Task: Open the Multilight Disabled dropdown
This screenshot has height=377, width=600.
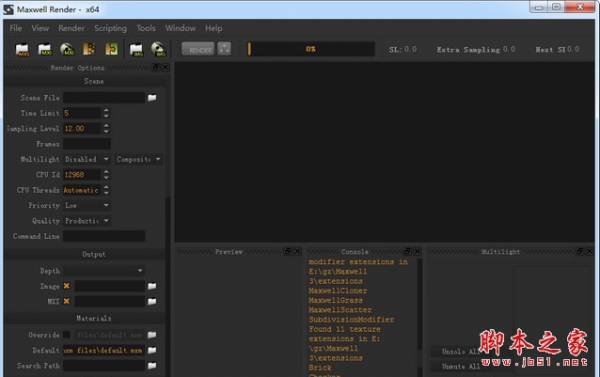Action: (87, 159)
